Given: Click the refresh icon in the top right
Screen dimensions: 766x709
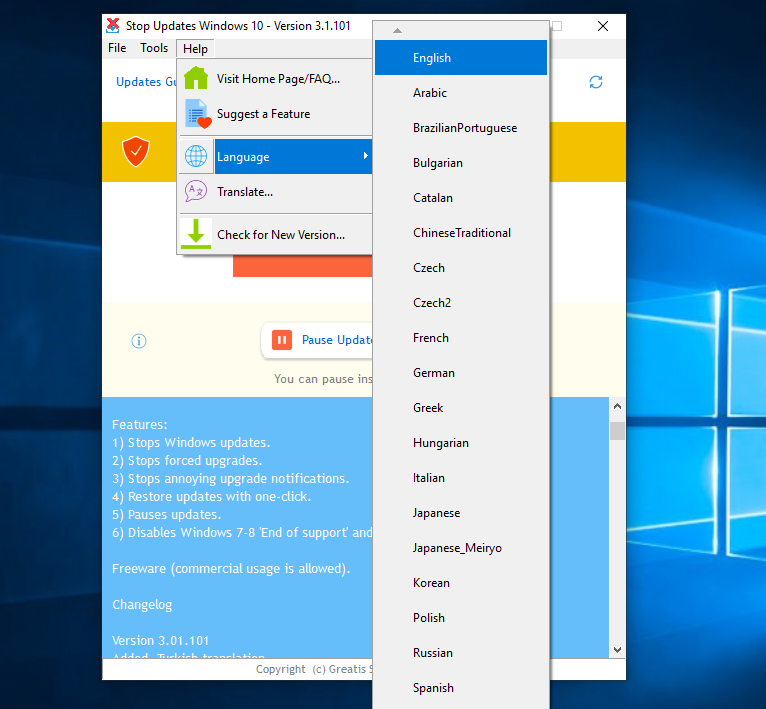Looking at the screenshot, I should (596, 82).
